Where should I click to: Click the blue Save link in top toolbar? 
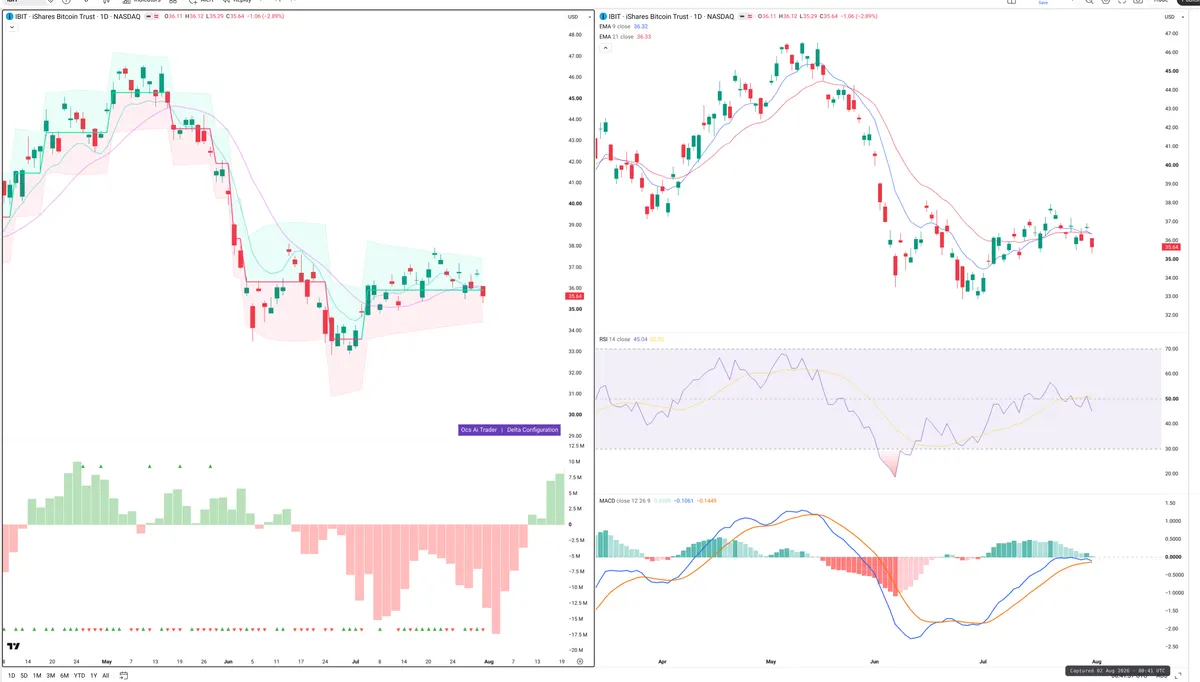tap(1043, 3)
